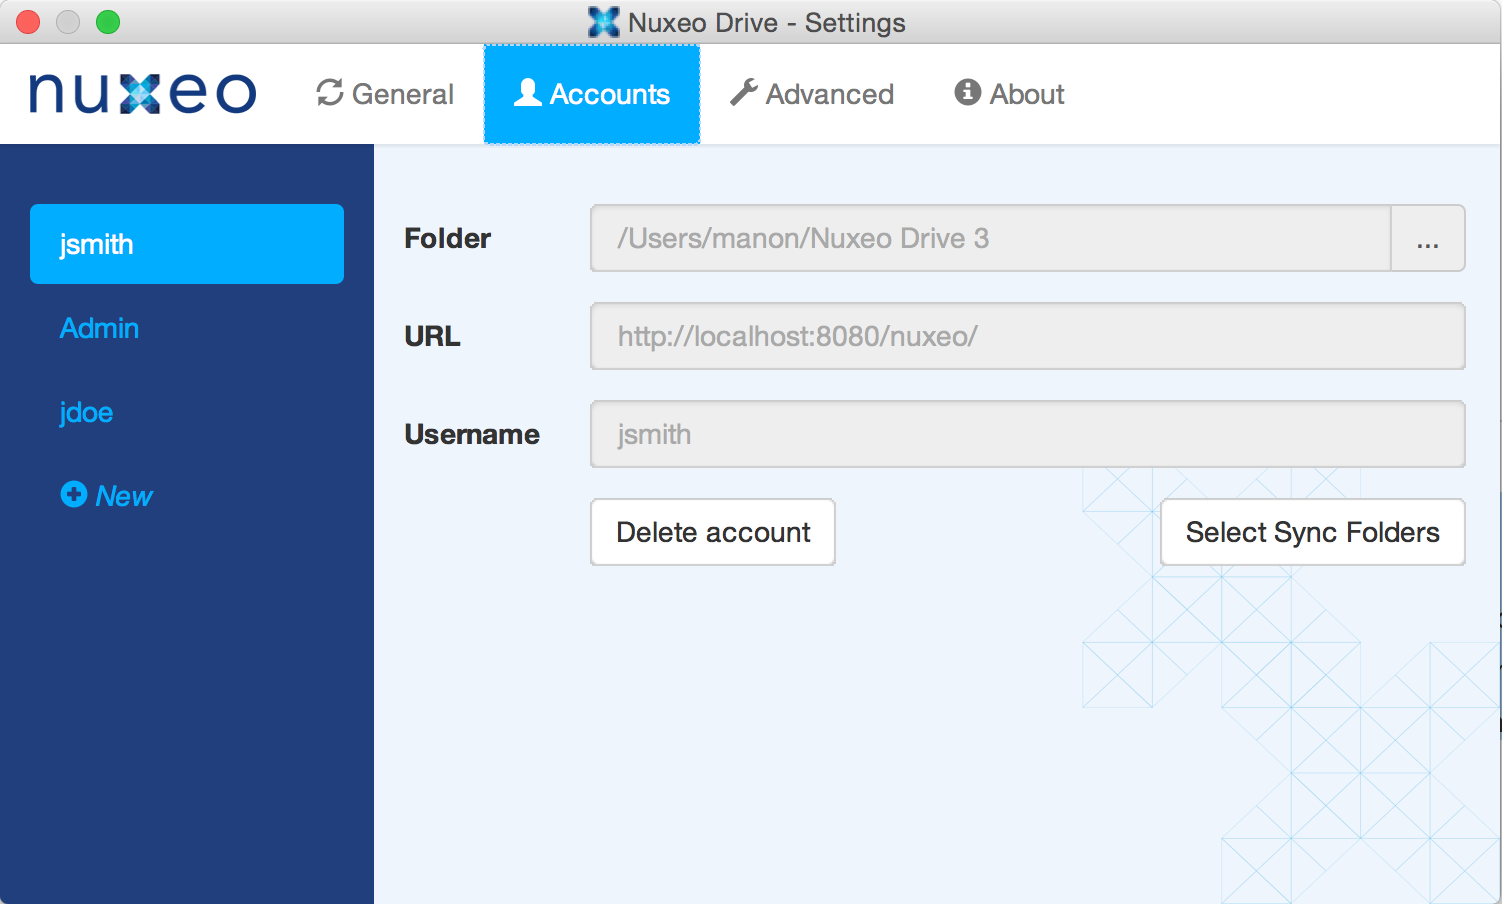Click the Folder path field

click(x=991, y=238)
